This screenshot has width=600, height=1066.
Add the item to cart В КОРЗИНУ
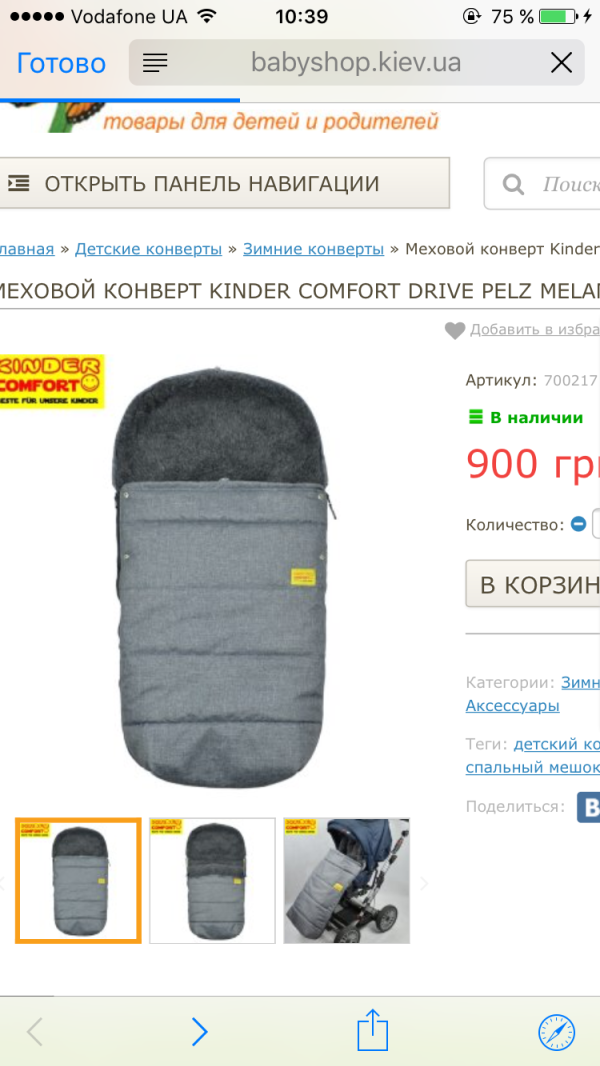point(533,584)
